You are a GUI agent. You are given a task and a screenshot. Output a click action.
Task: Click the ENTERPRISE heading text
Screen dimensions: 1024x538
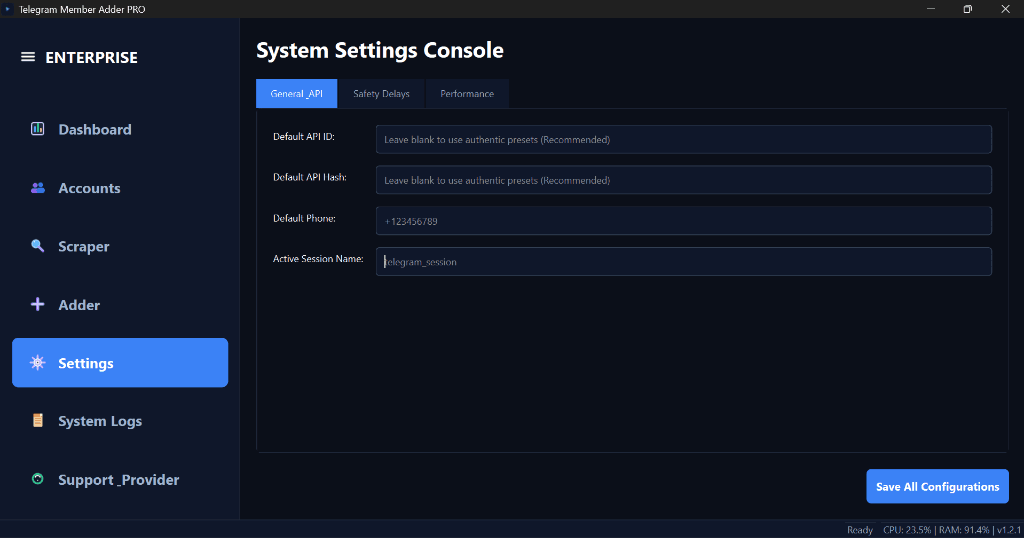coord(91,57)
